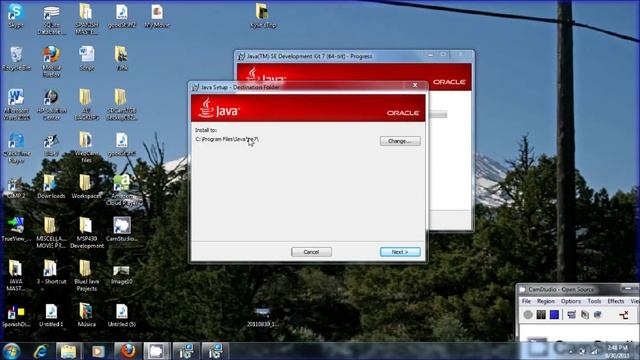Open TrueView desktop shortcut
This screenshot has height=360, width=640.
tap(16, 229)
